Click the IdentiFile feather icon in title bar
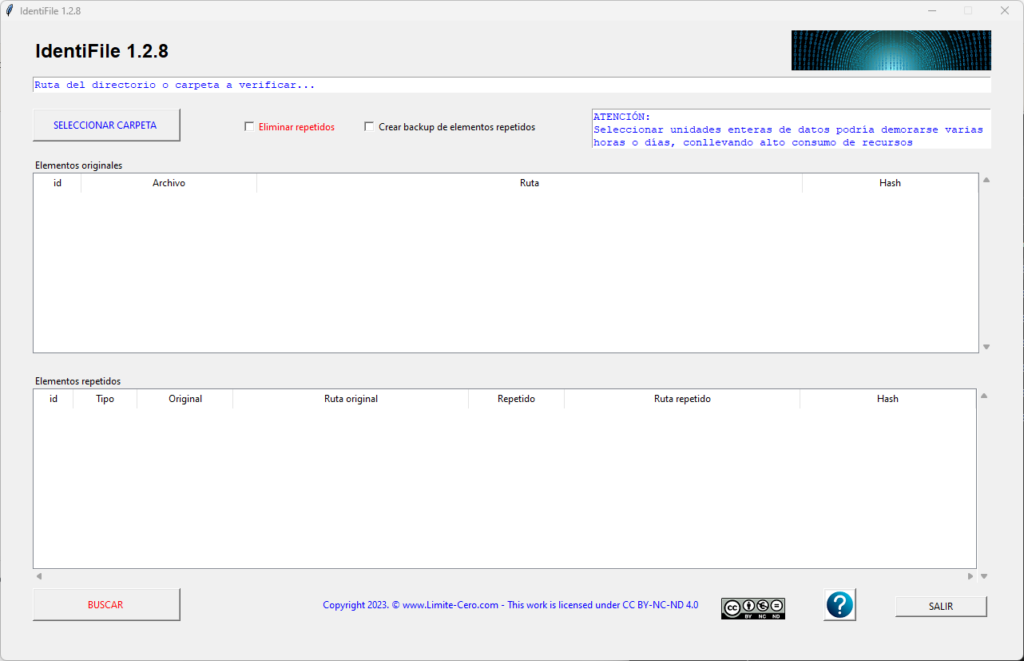Viewport: 1024px width, 661px height. pyautogui.click(x=9, y=10)
